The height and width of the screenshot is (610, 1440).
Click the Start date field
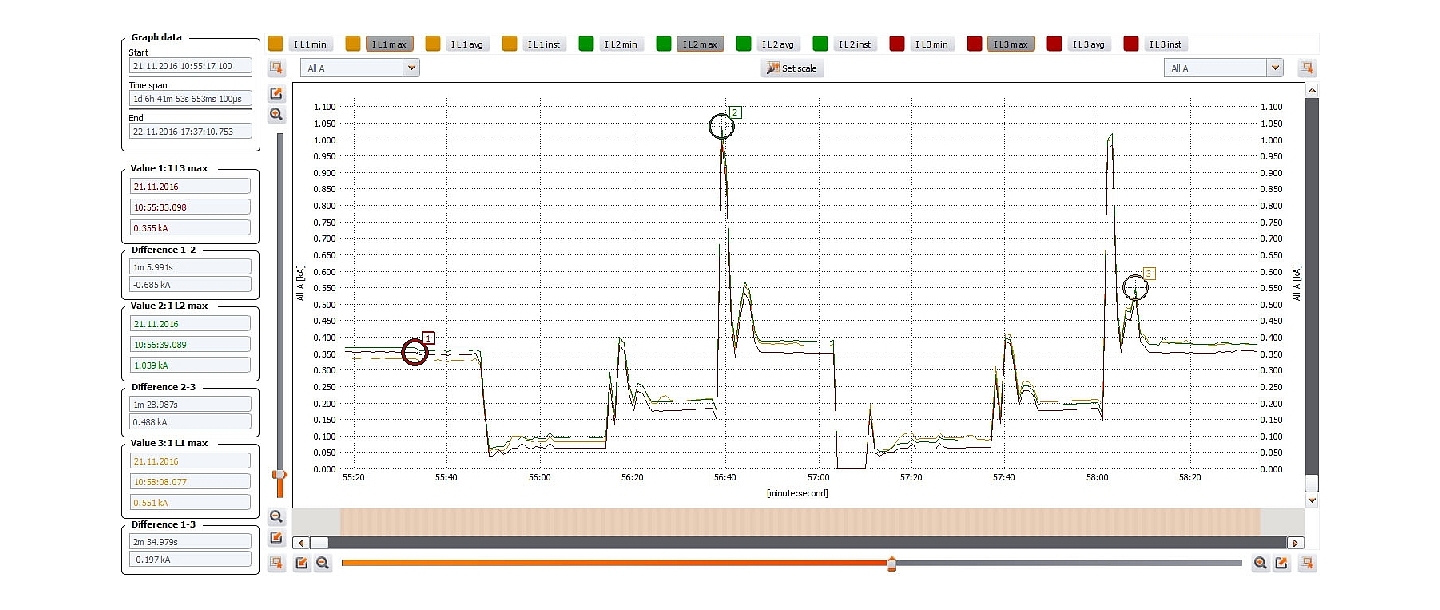pyautogui.click(x=189, y=65)
